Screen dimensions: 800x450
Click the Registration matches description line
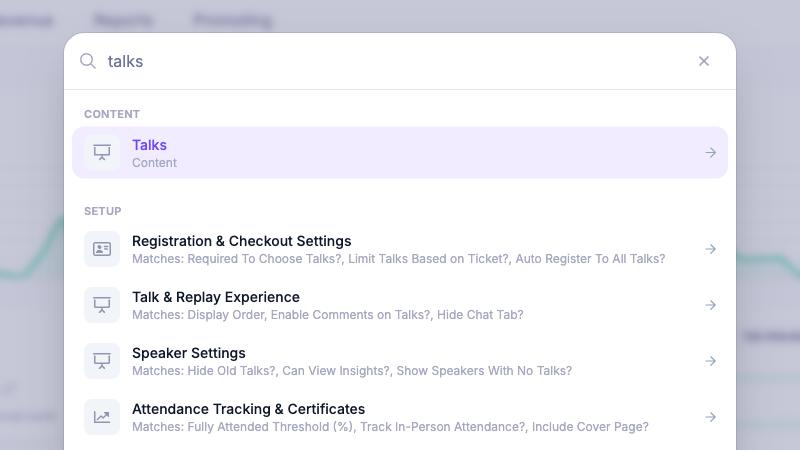coord(398,259)
